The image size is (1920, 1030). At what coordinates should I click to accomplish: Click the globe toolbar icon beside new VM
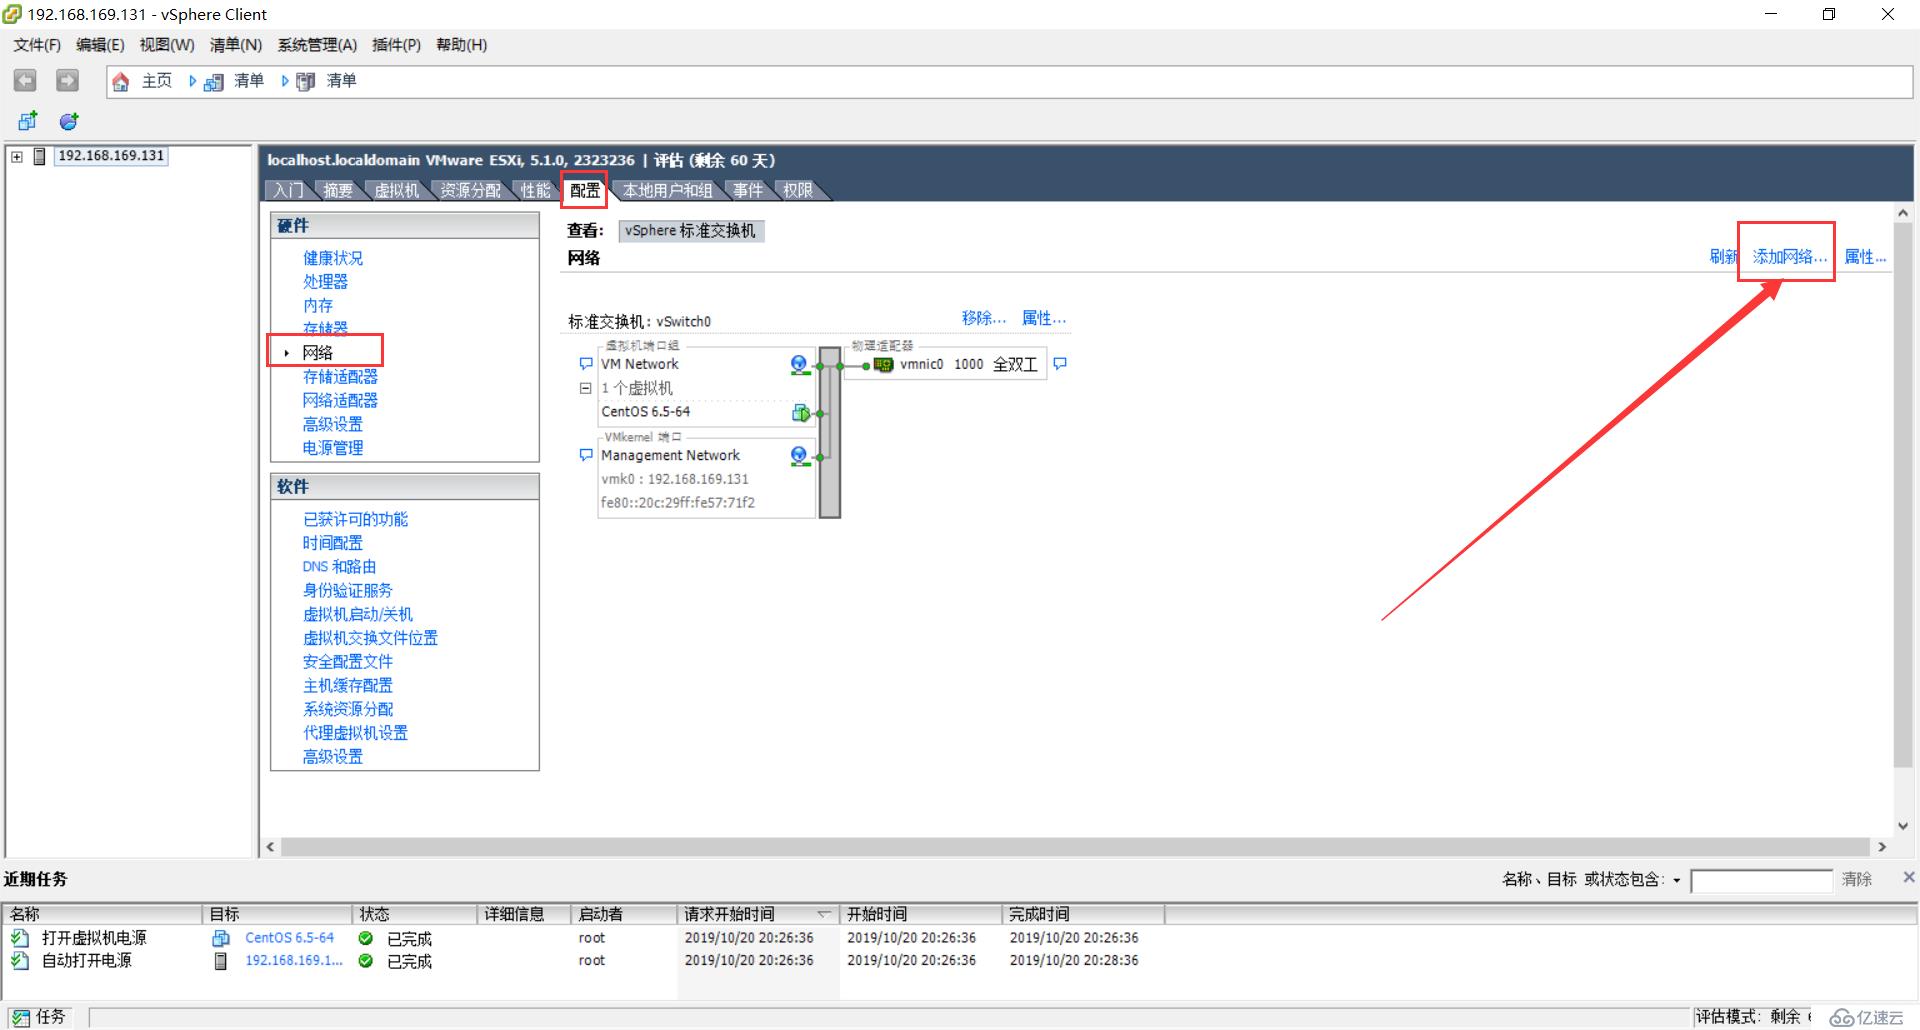(x=69, y=121)
